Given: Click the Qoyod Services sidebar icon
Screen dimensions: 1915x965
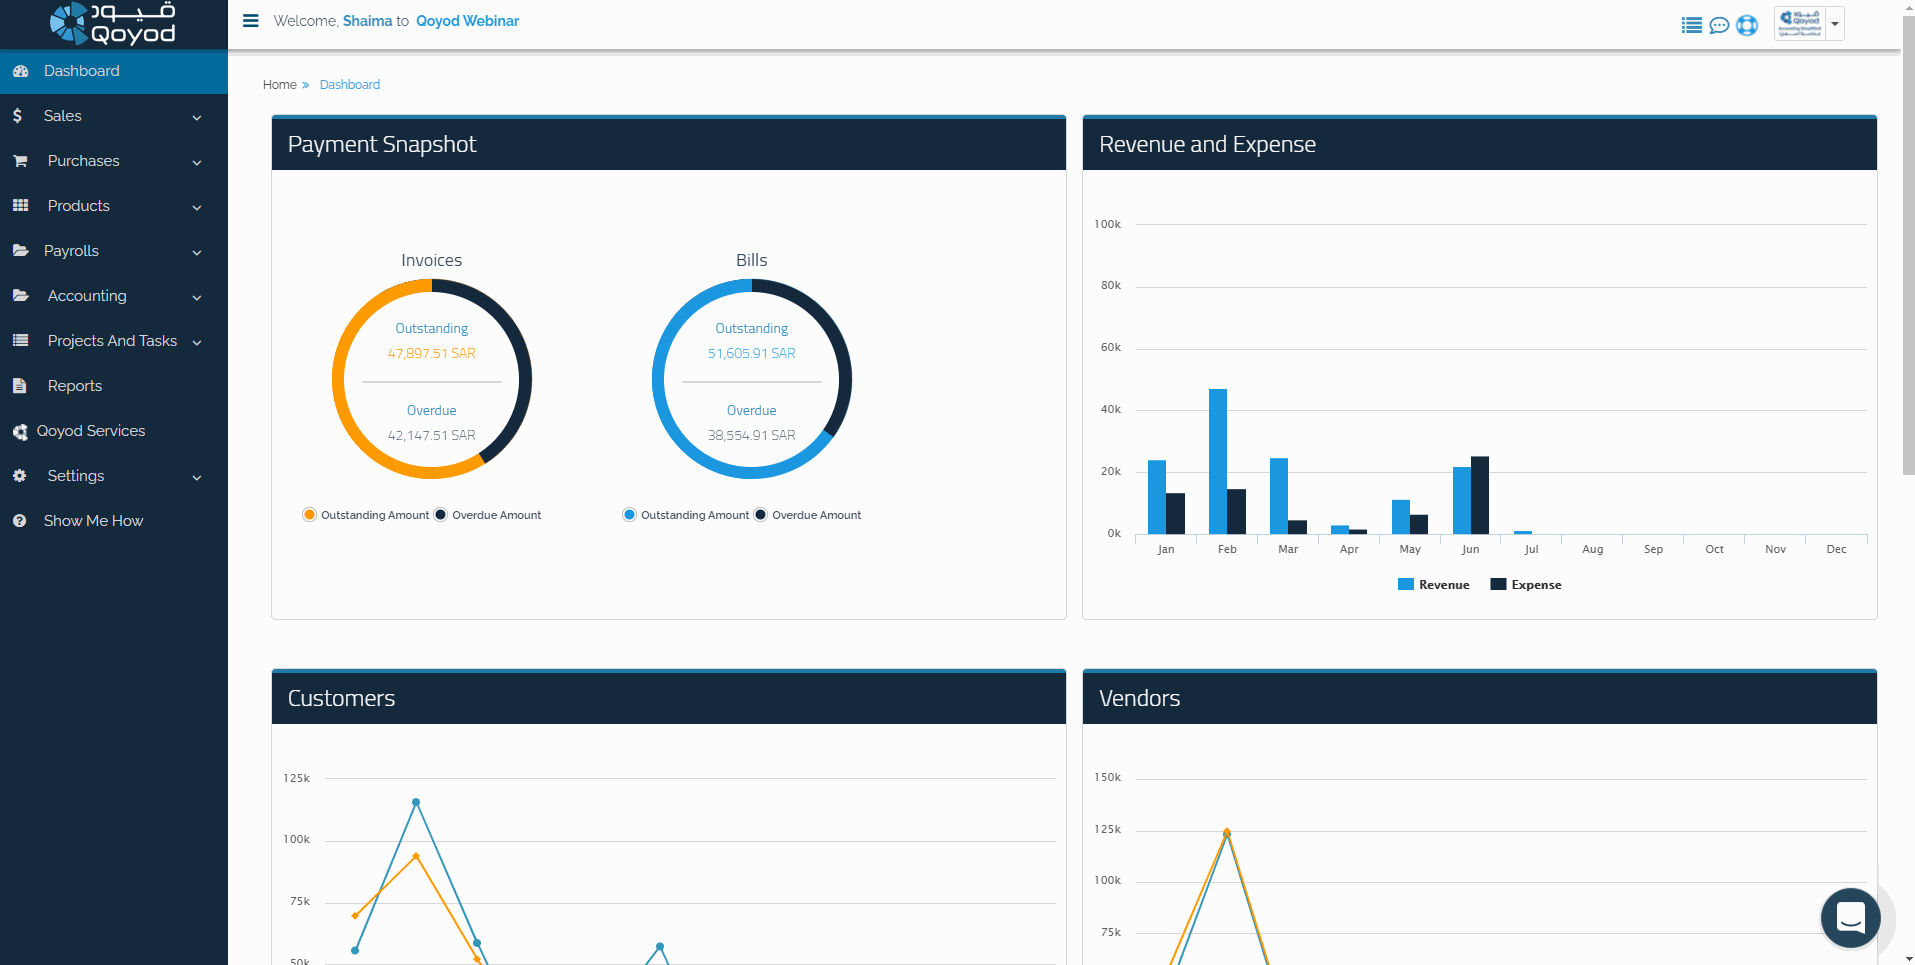Looking at the screenshot, I should pos(20,432).
